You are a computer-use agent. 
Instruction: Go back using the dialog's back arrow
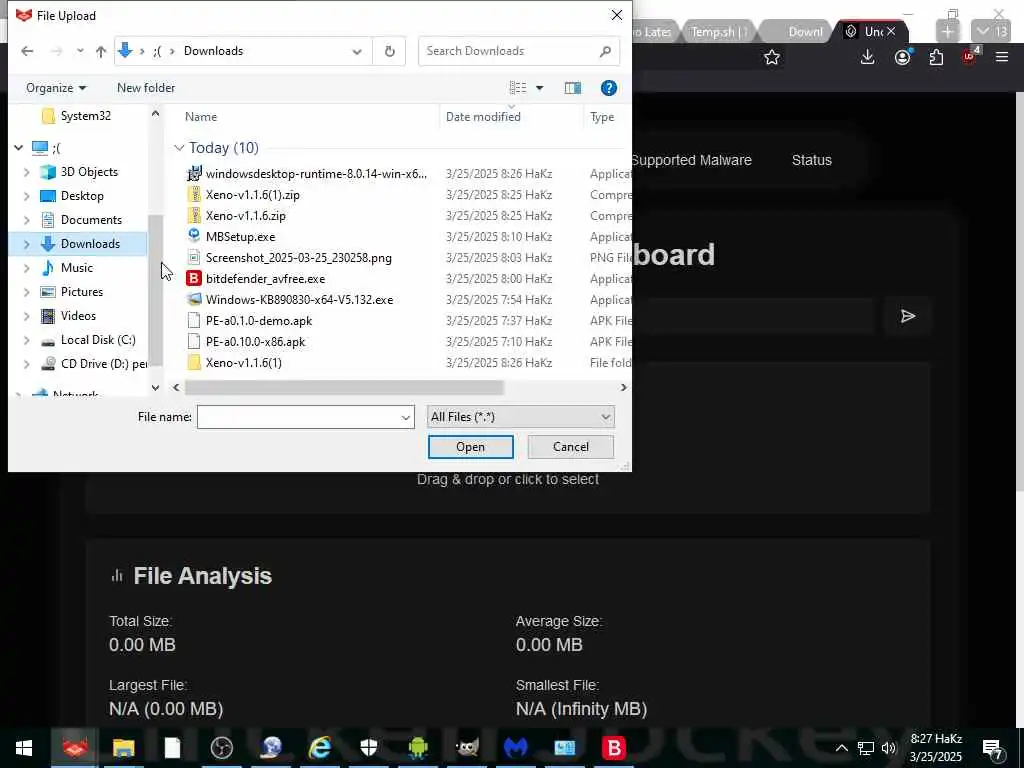27,51
